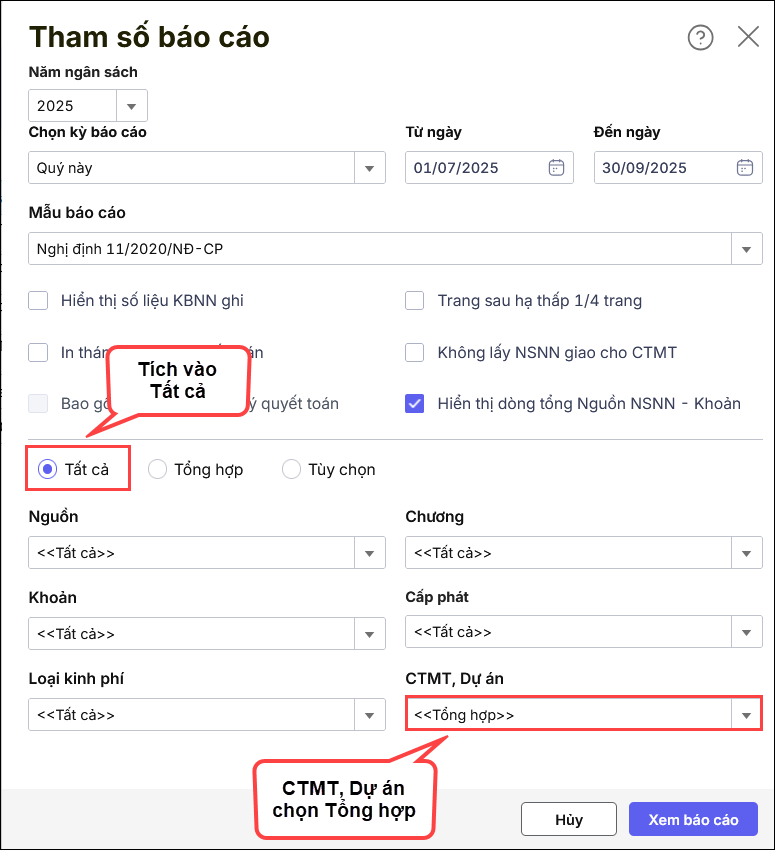Check Không lấy NSNN giao cho CTMT
Viewport: 775px width, 850px height.
coord(415,352)
